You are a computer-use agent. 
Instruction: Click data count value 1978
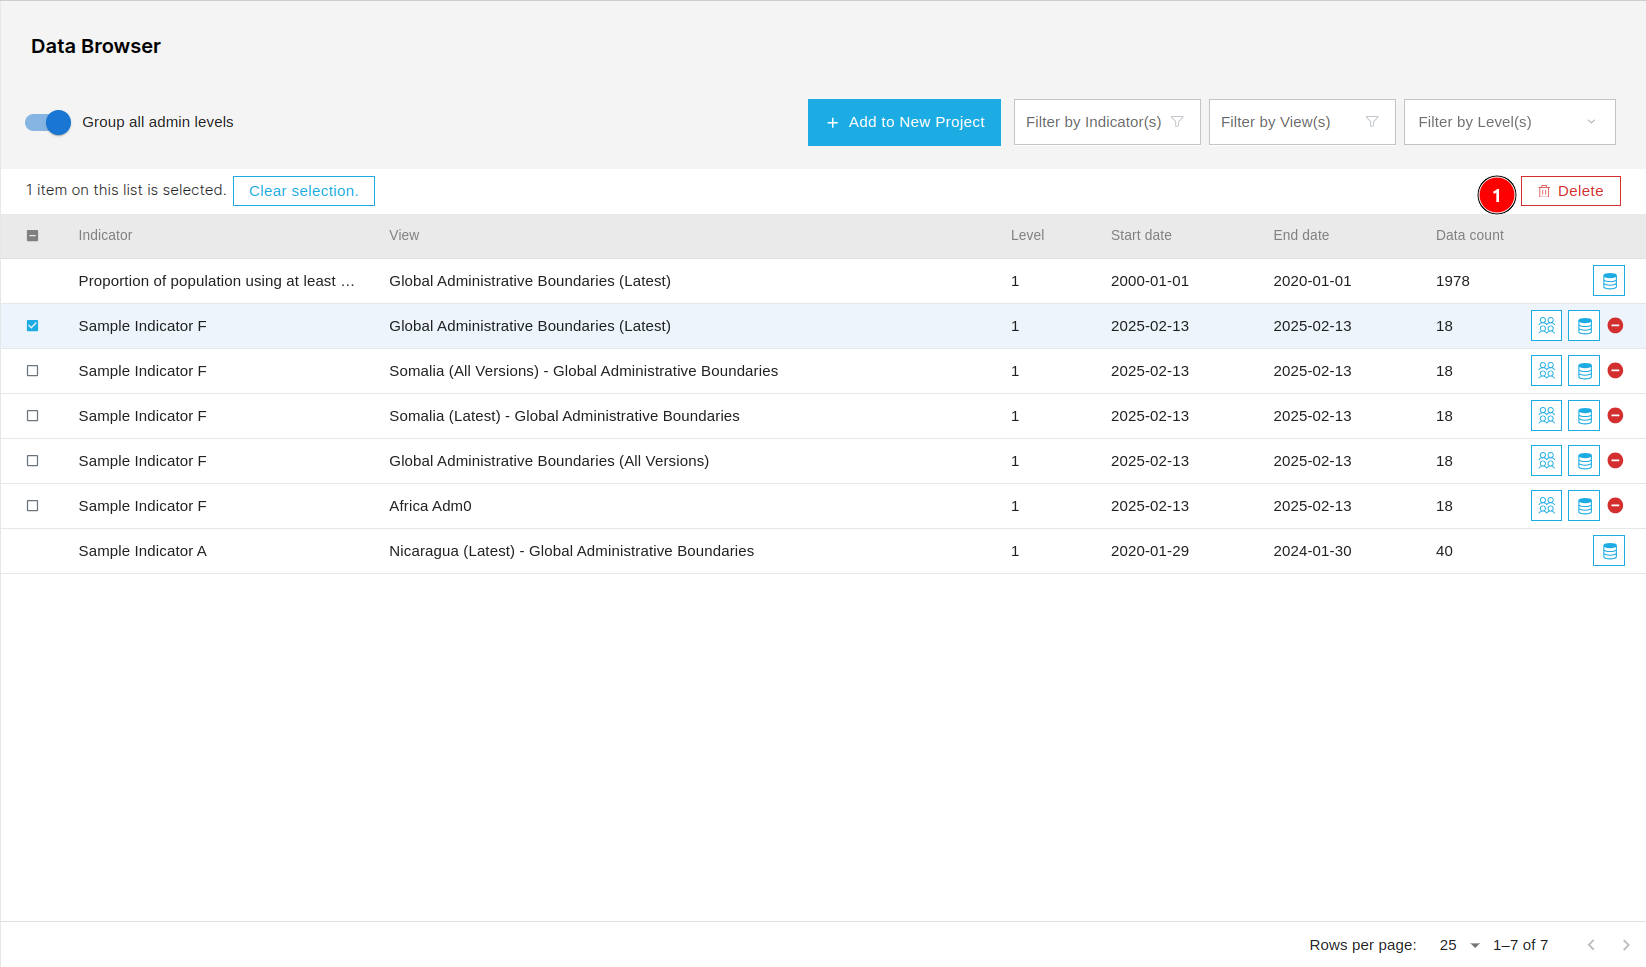[1453, 281]
